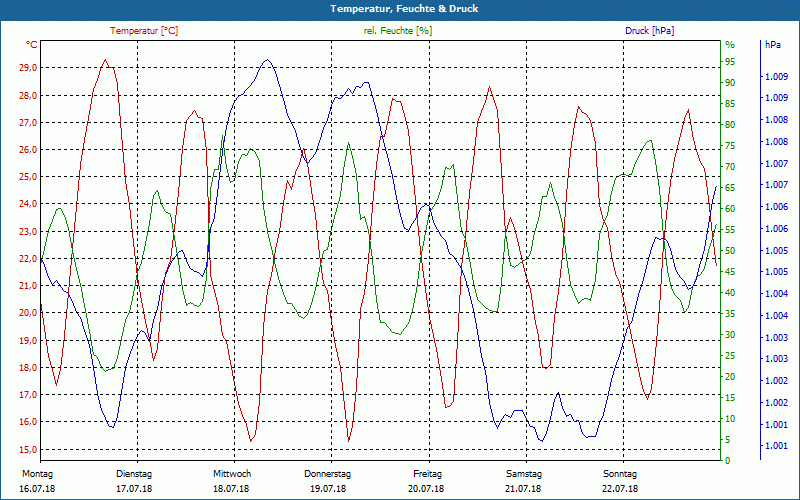The image size is (800, 500).
Task: Click the date '21.07.18'
Action: [x=523, y=489]
